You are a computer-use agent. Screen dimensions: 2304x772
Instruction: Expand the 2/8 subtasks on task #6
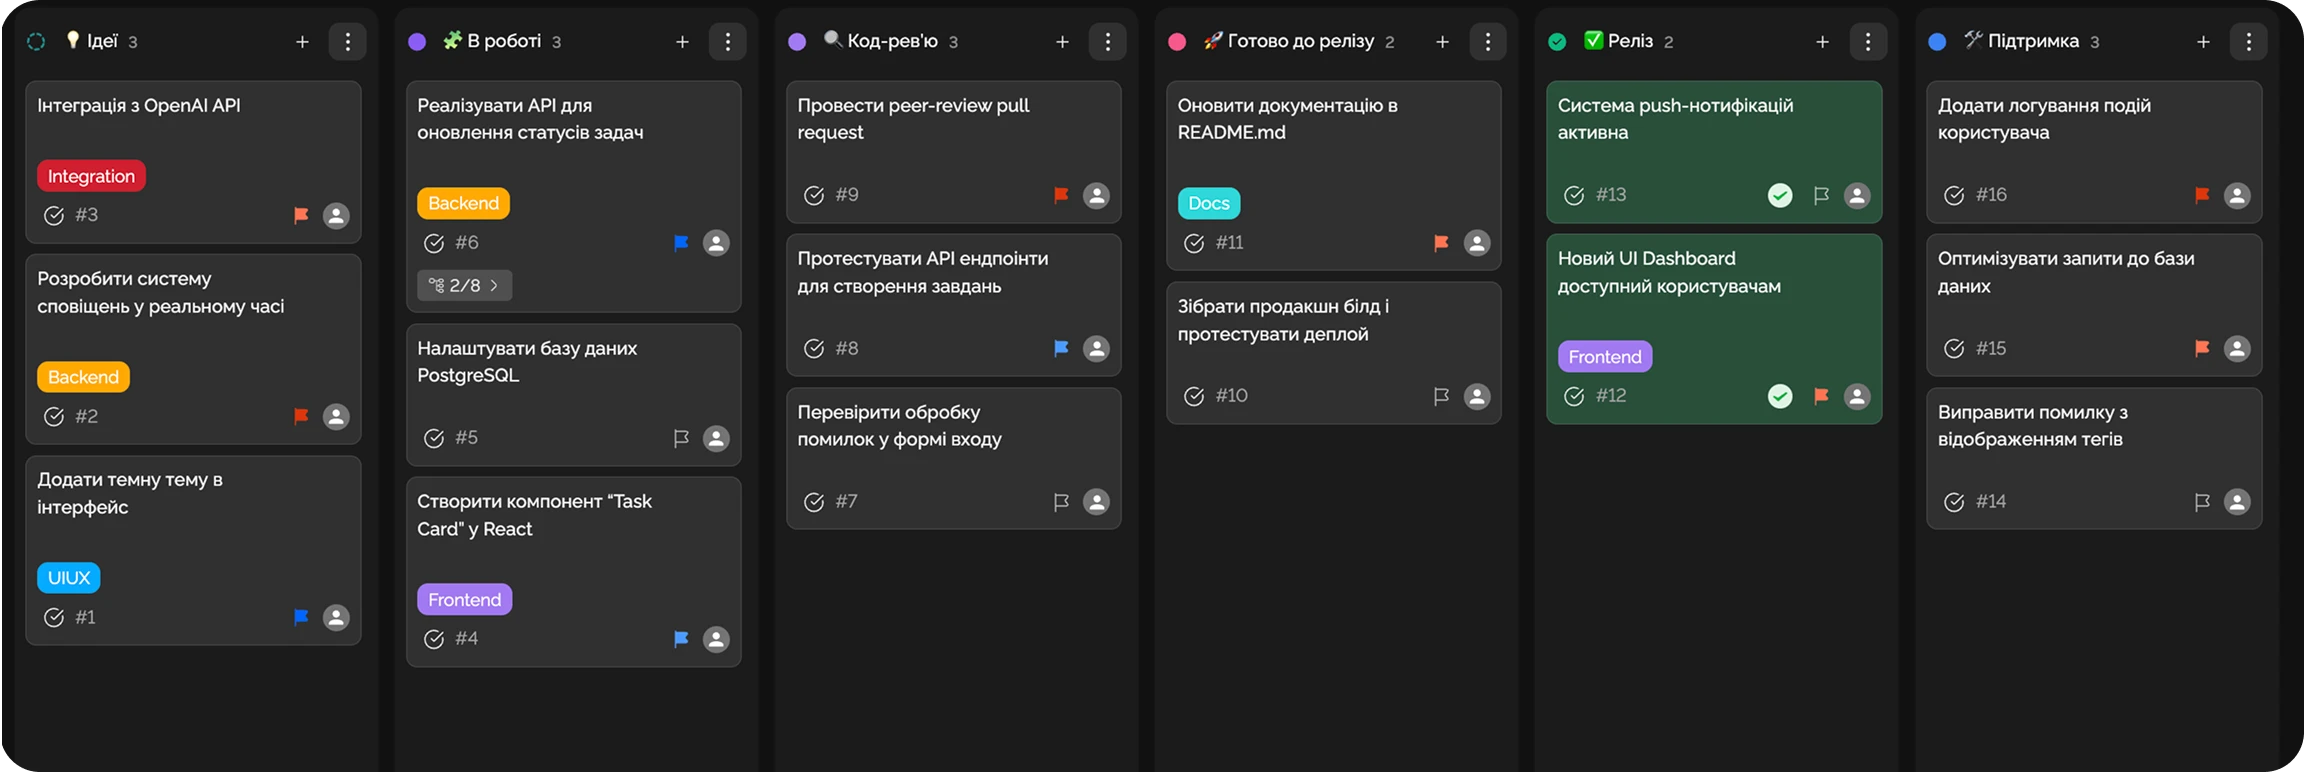click(x=465, y=286)
